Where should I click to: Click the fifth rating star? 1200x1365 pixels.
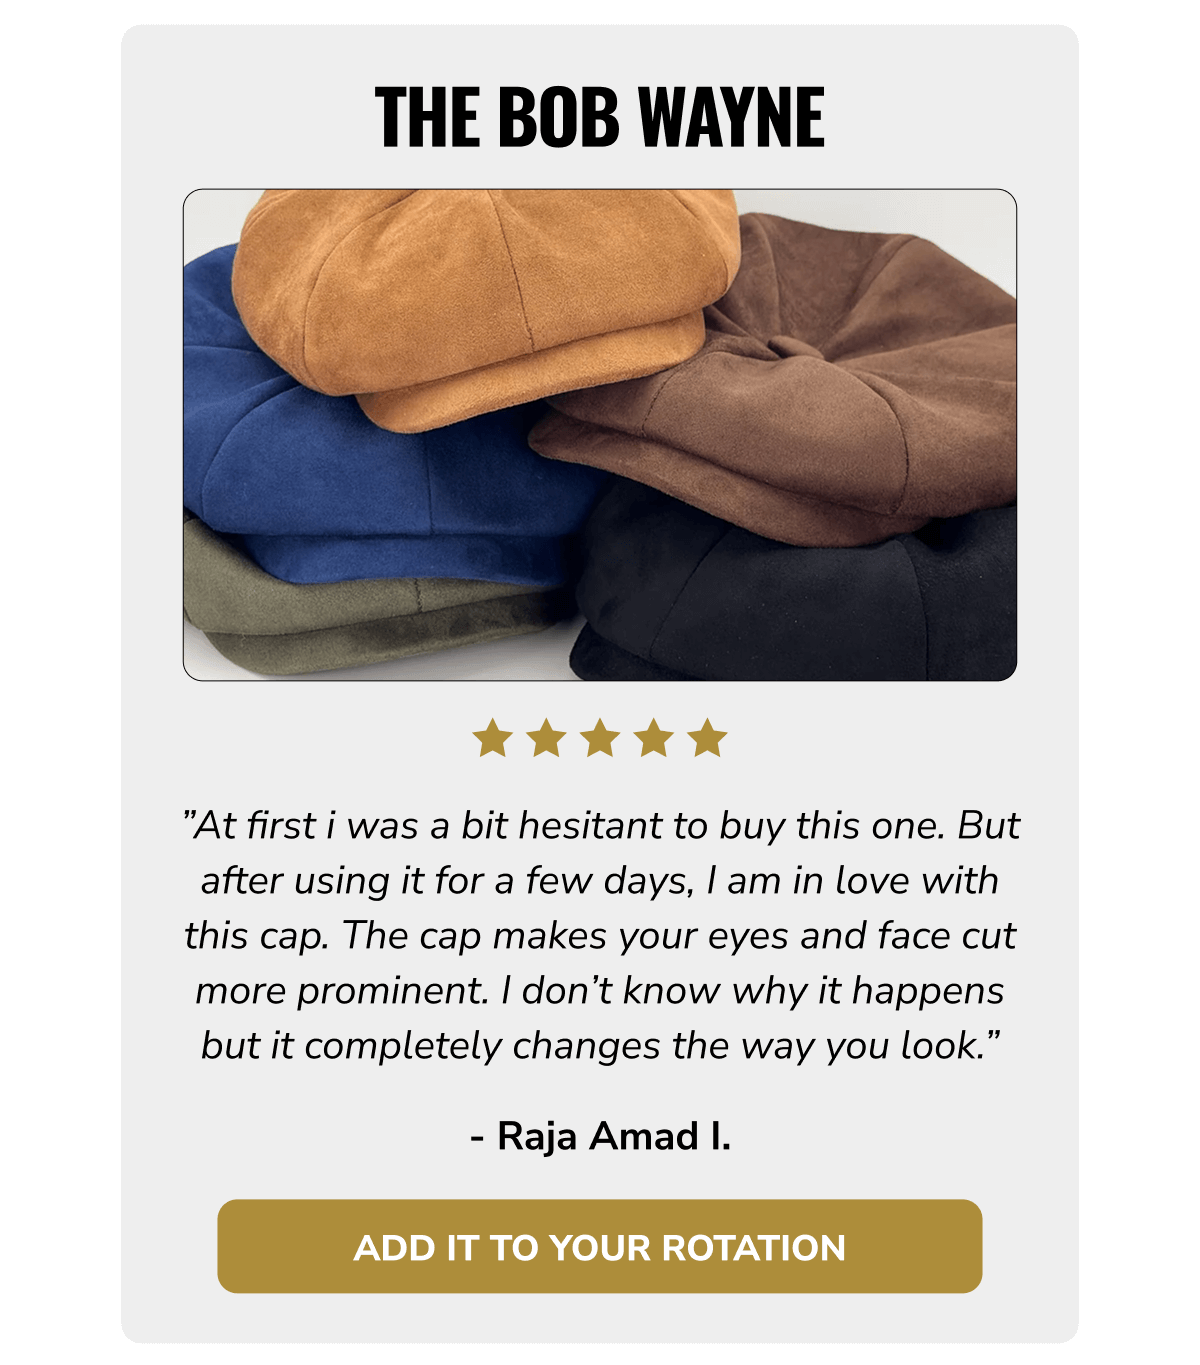pos(706,738)
